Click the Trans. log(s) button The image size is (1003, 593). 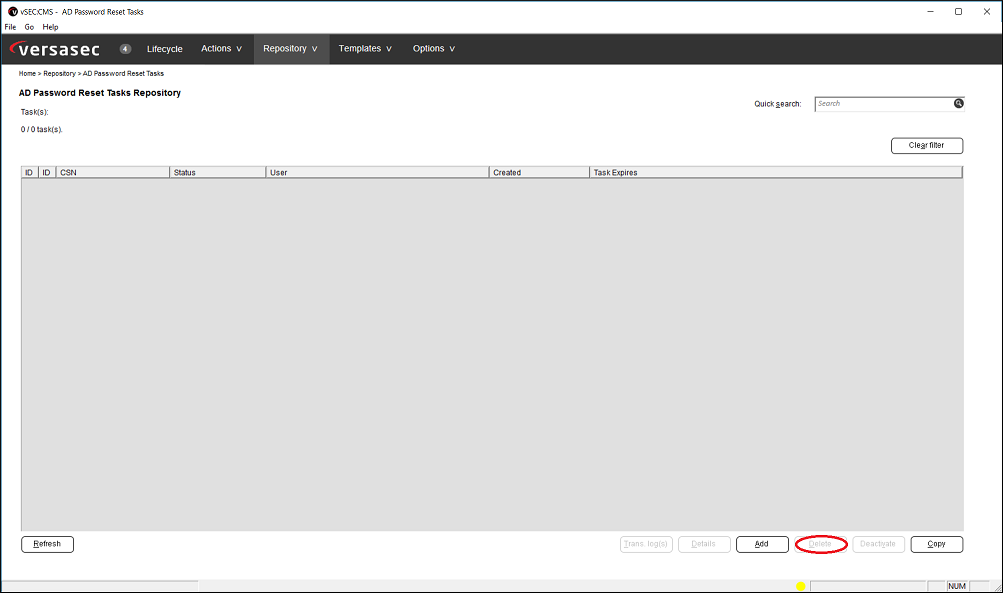(x=646, y=544)
